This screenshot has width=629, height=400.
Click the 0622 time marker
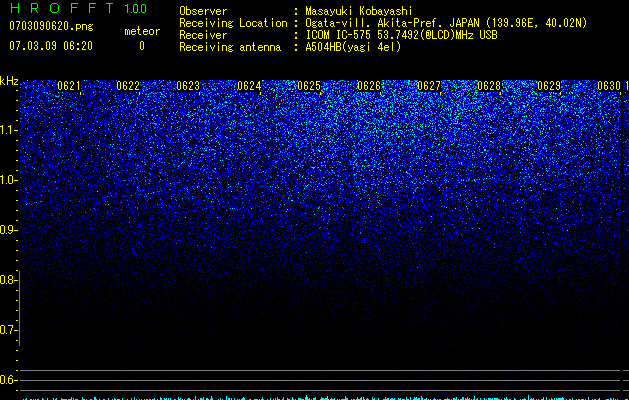coord(128,86)
